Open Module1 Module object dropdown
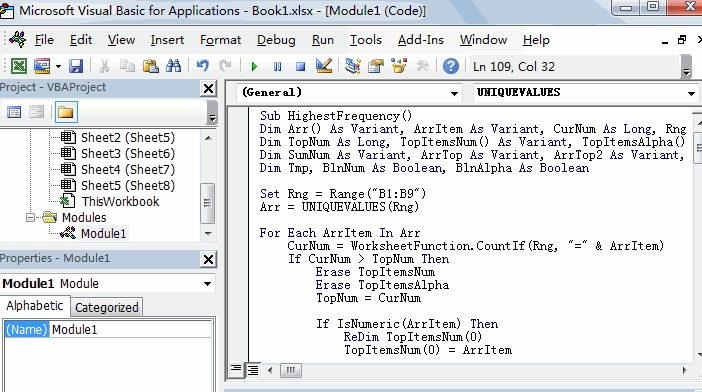 coord(207,284)
